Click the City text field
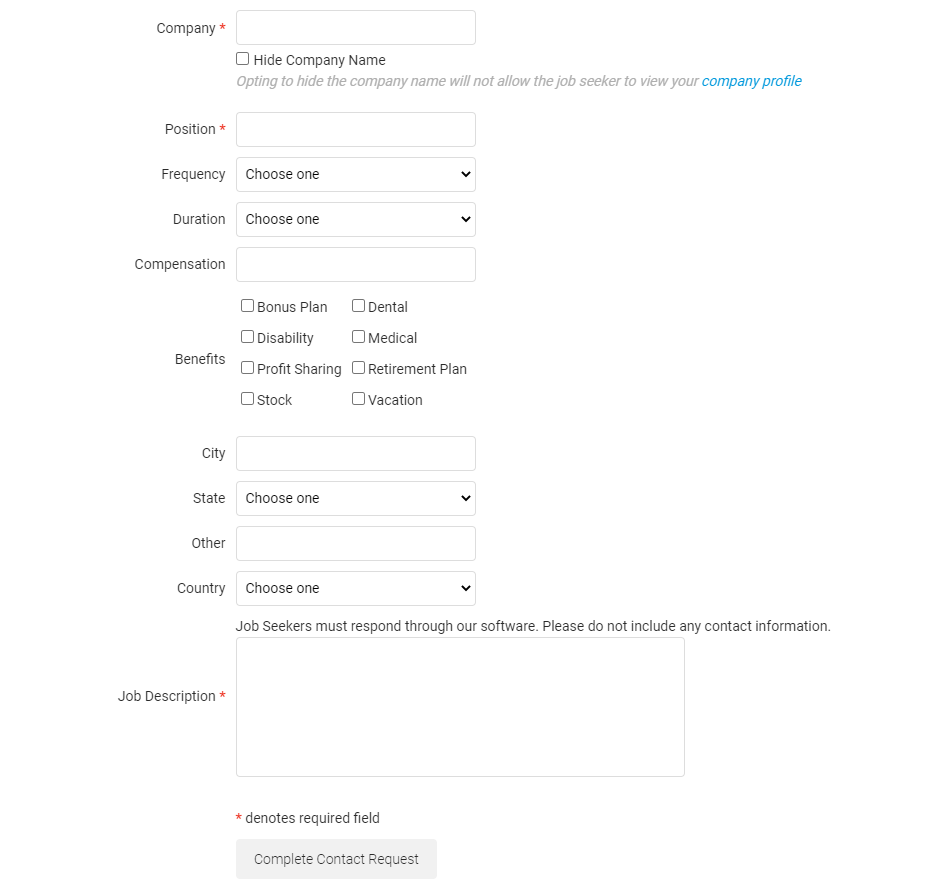This screenshot has height=890, width=929. click(355, 453)
